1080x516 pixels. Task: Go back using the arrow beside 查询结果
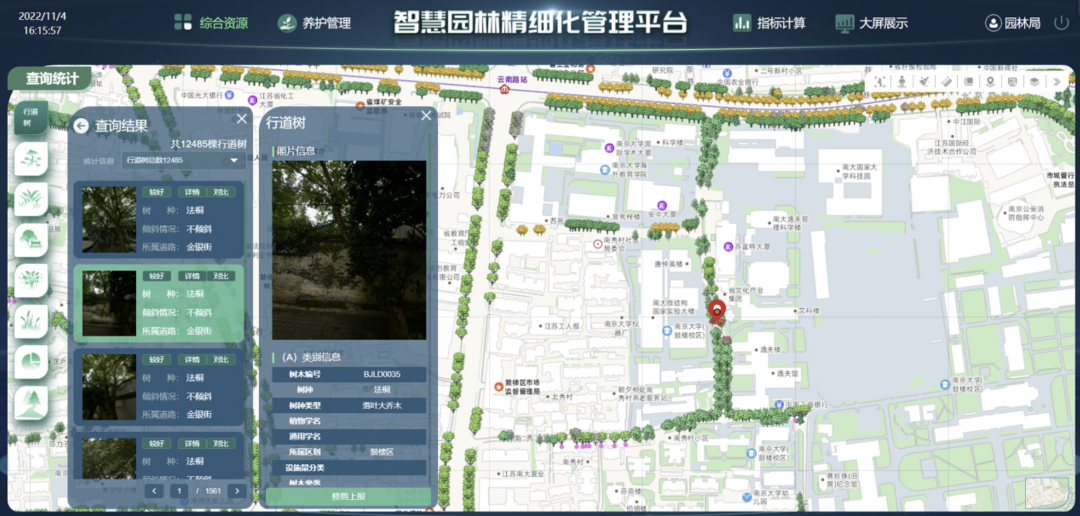[81, 126]
